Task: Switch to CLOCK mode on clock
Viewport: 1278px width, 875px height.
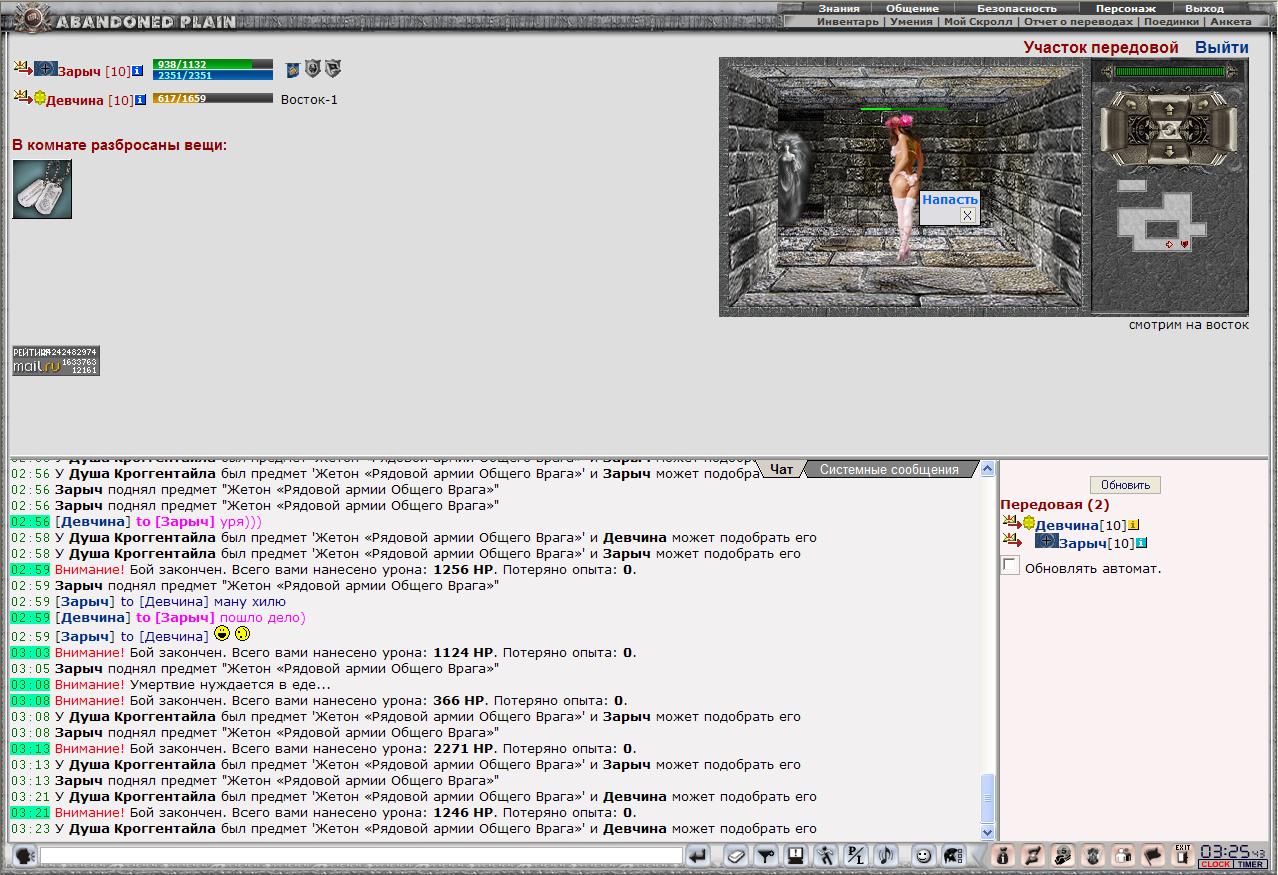Action: [1216, 864]
